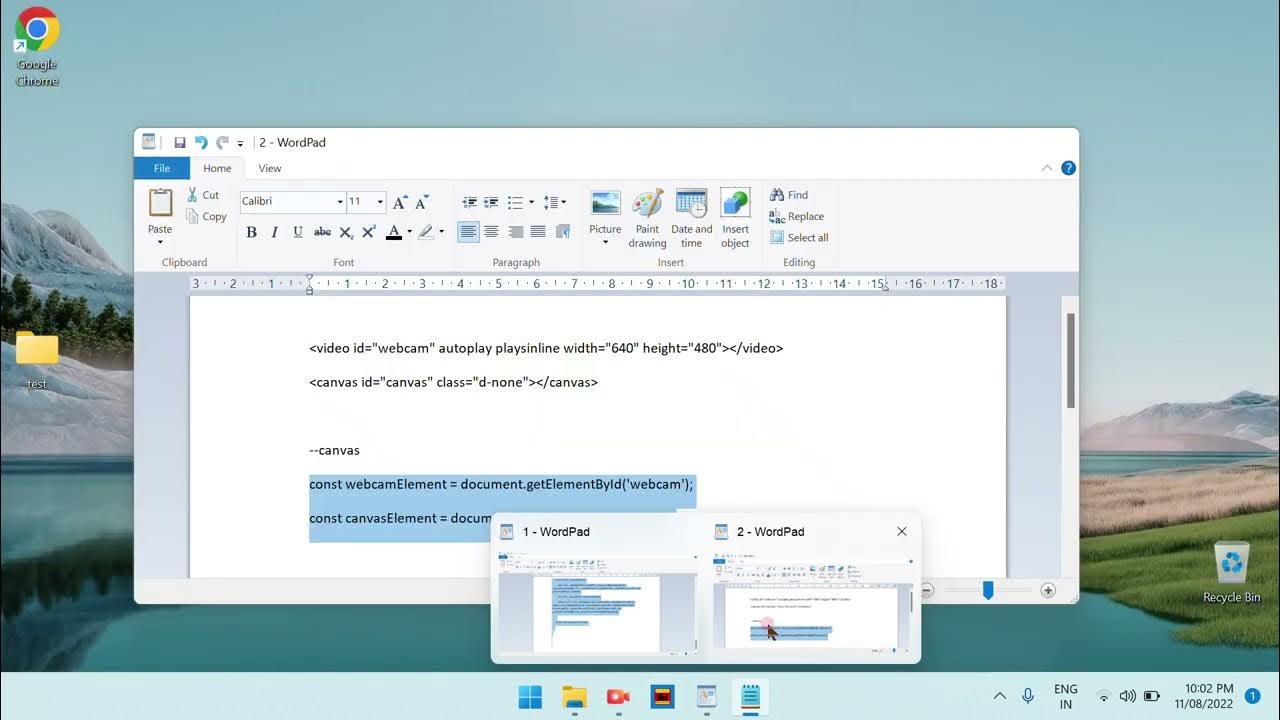Cut the selected text
Screen dimensions: 1280x720
203,195
